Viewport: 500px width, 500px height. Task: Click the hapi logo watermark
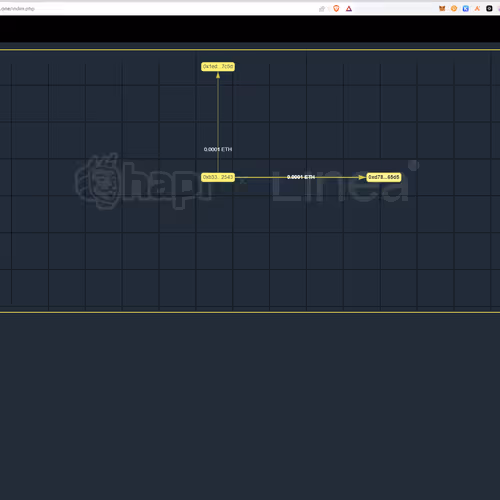(x=143, y=182)
